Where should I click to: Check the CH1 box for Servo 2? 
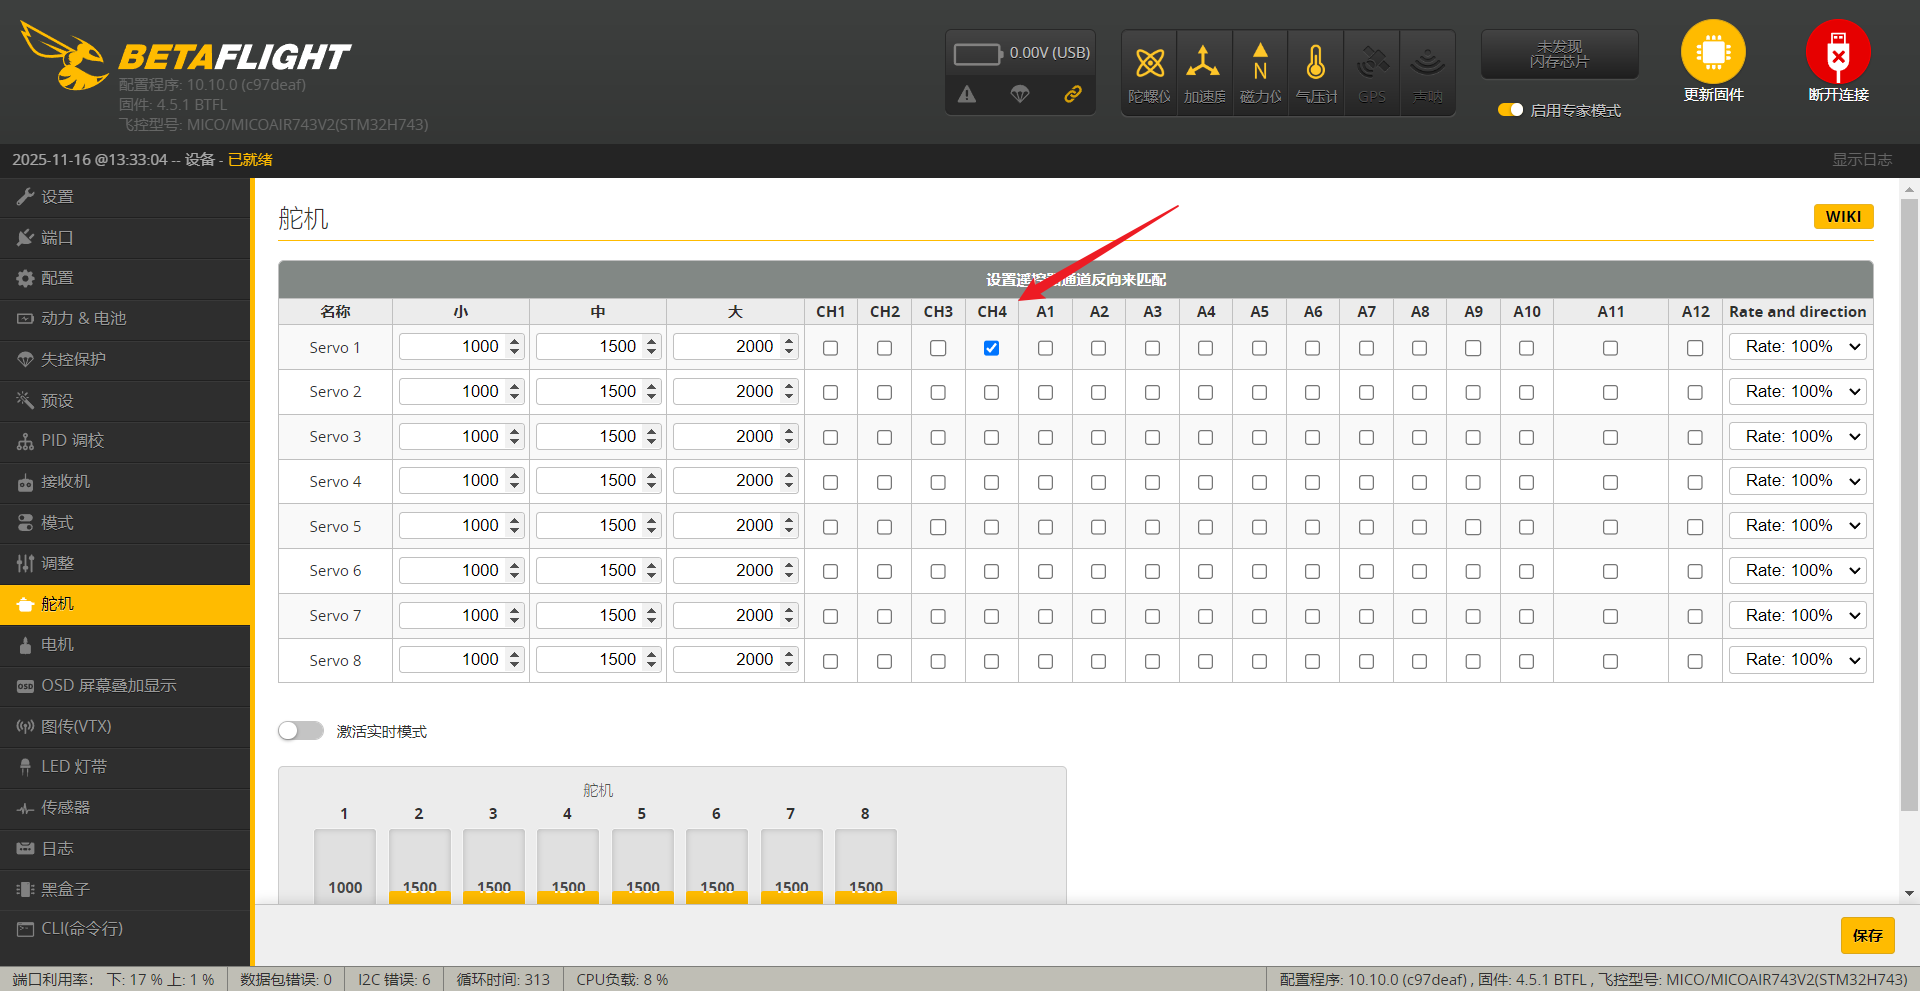click(x=830, y=393)
